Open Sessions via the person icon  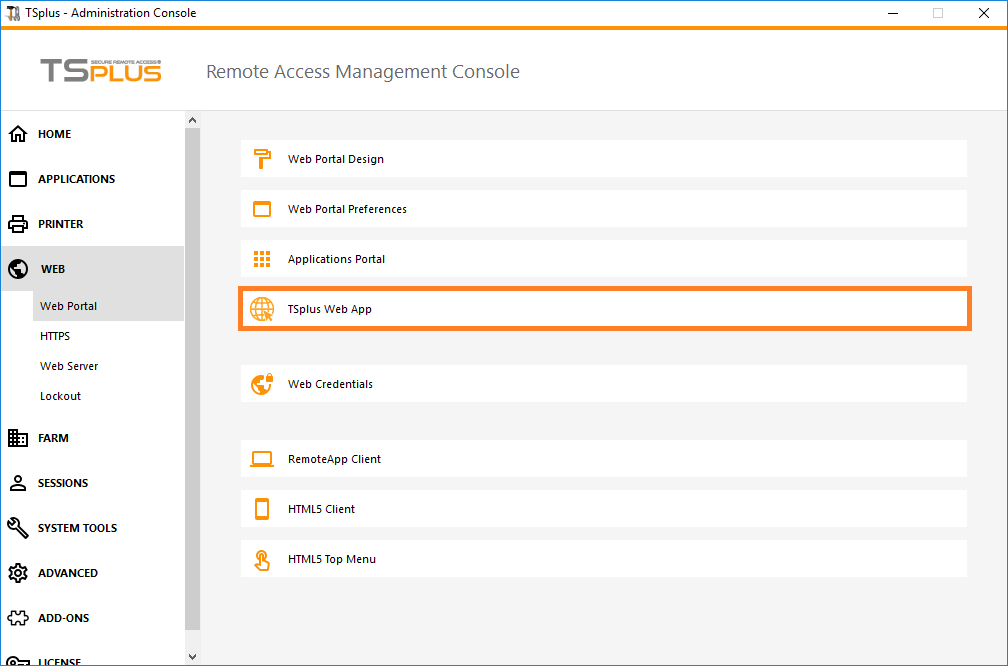pos(18,483)
